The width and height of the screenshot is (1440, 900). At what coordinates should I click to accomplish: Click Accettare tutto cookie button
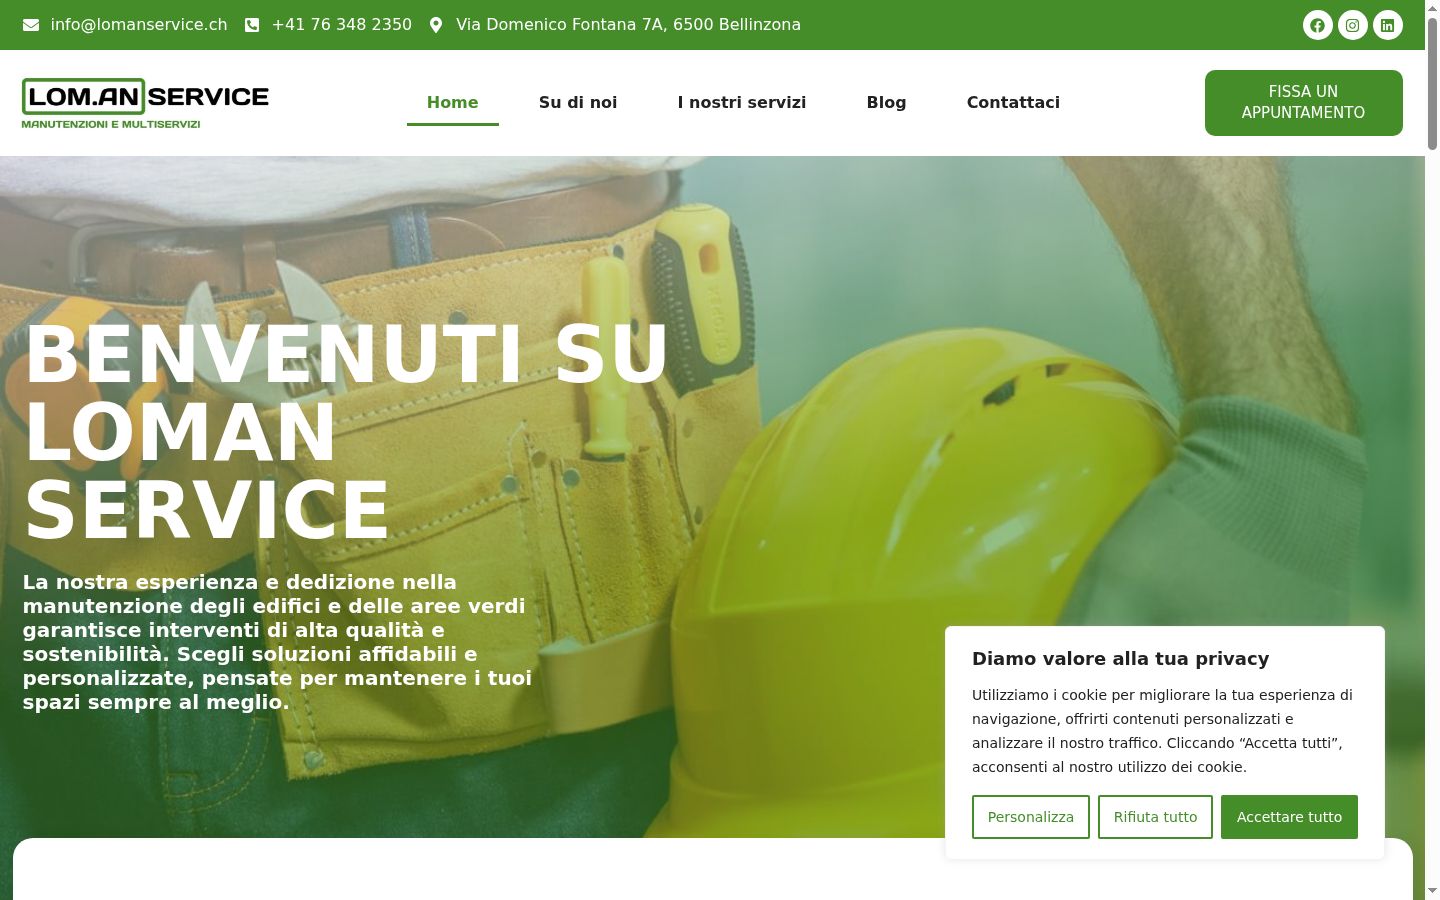[1289, 817]
